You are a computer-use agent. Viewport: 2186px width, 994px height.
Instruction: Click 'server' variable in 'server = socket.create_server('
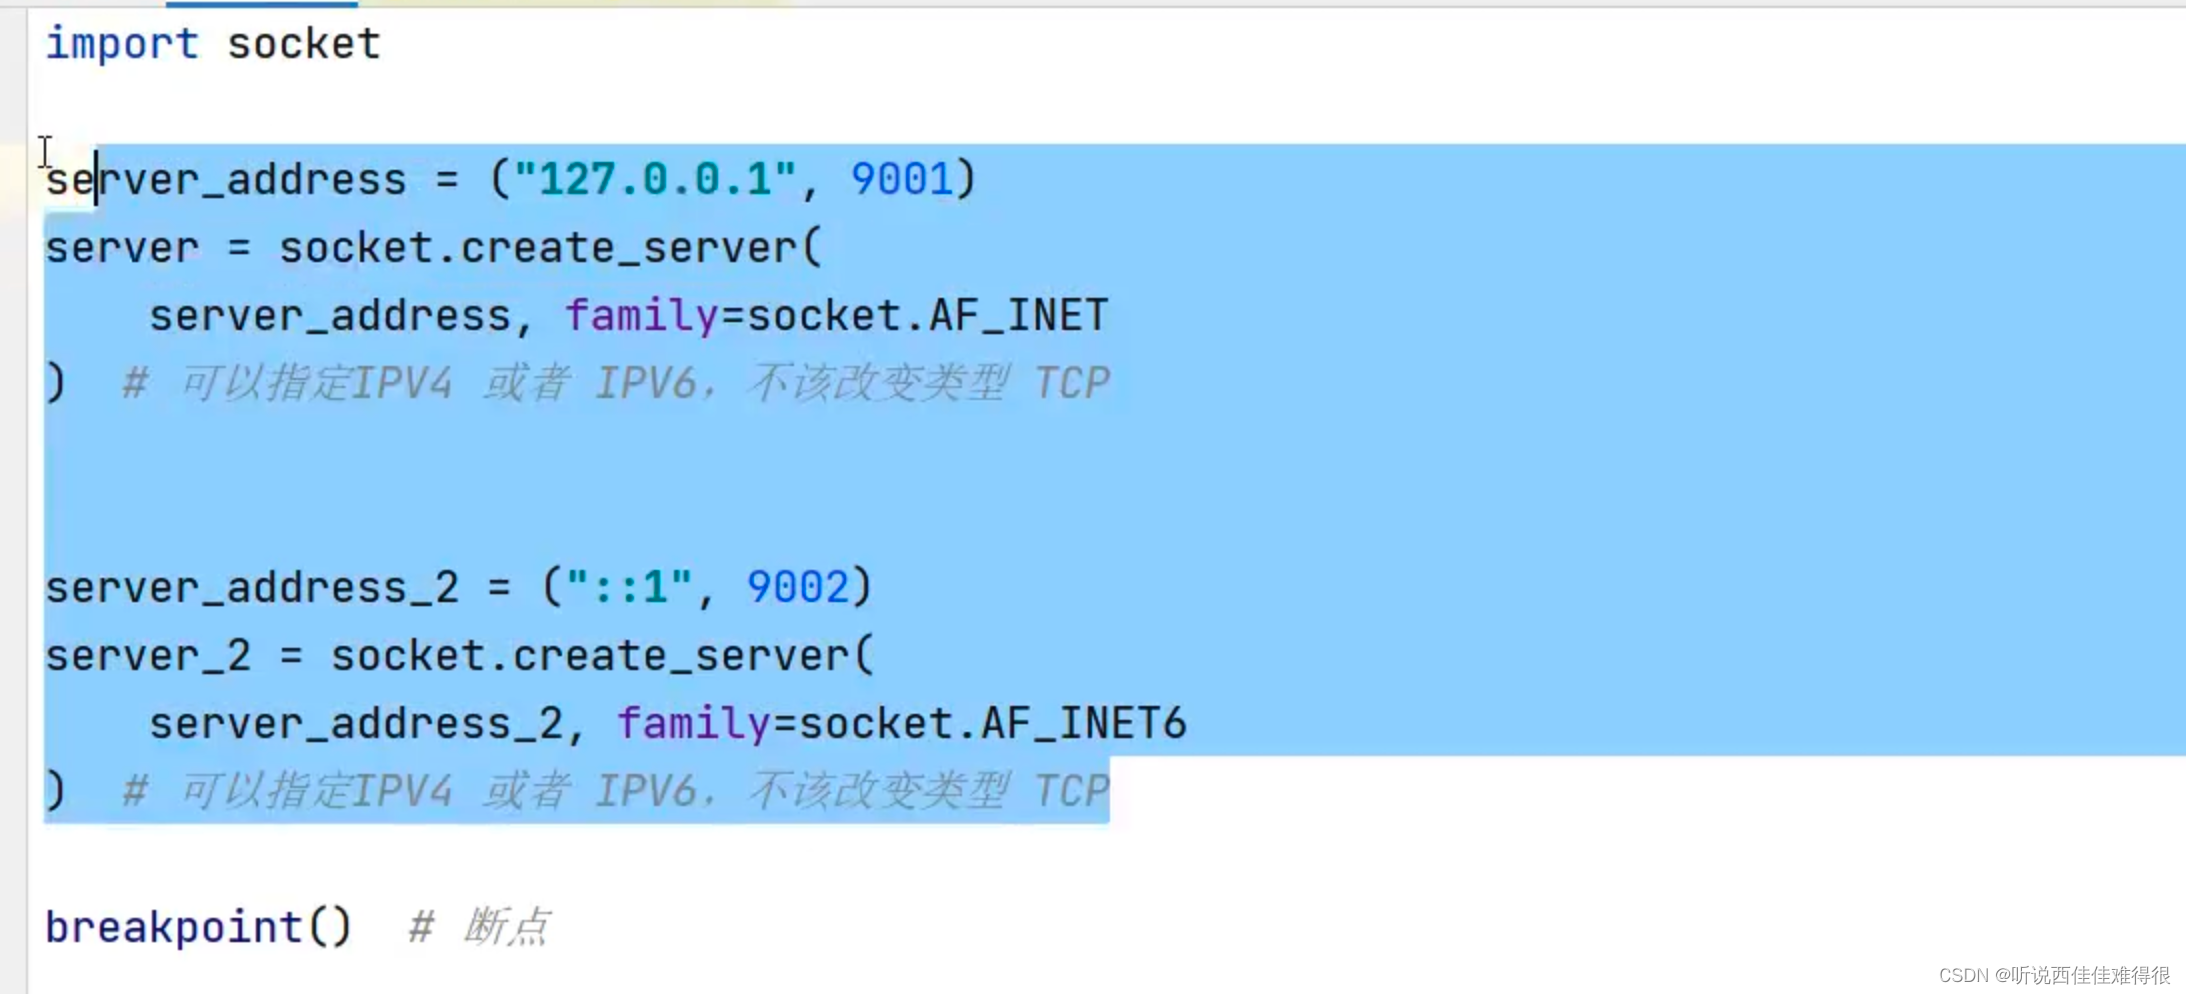122,248
